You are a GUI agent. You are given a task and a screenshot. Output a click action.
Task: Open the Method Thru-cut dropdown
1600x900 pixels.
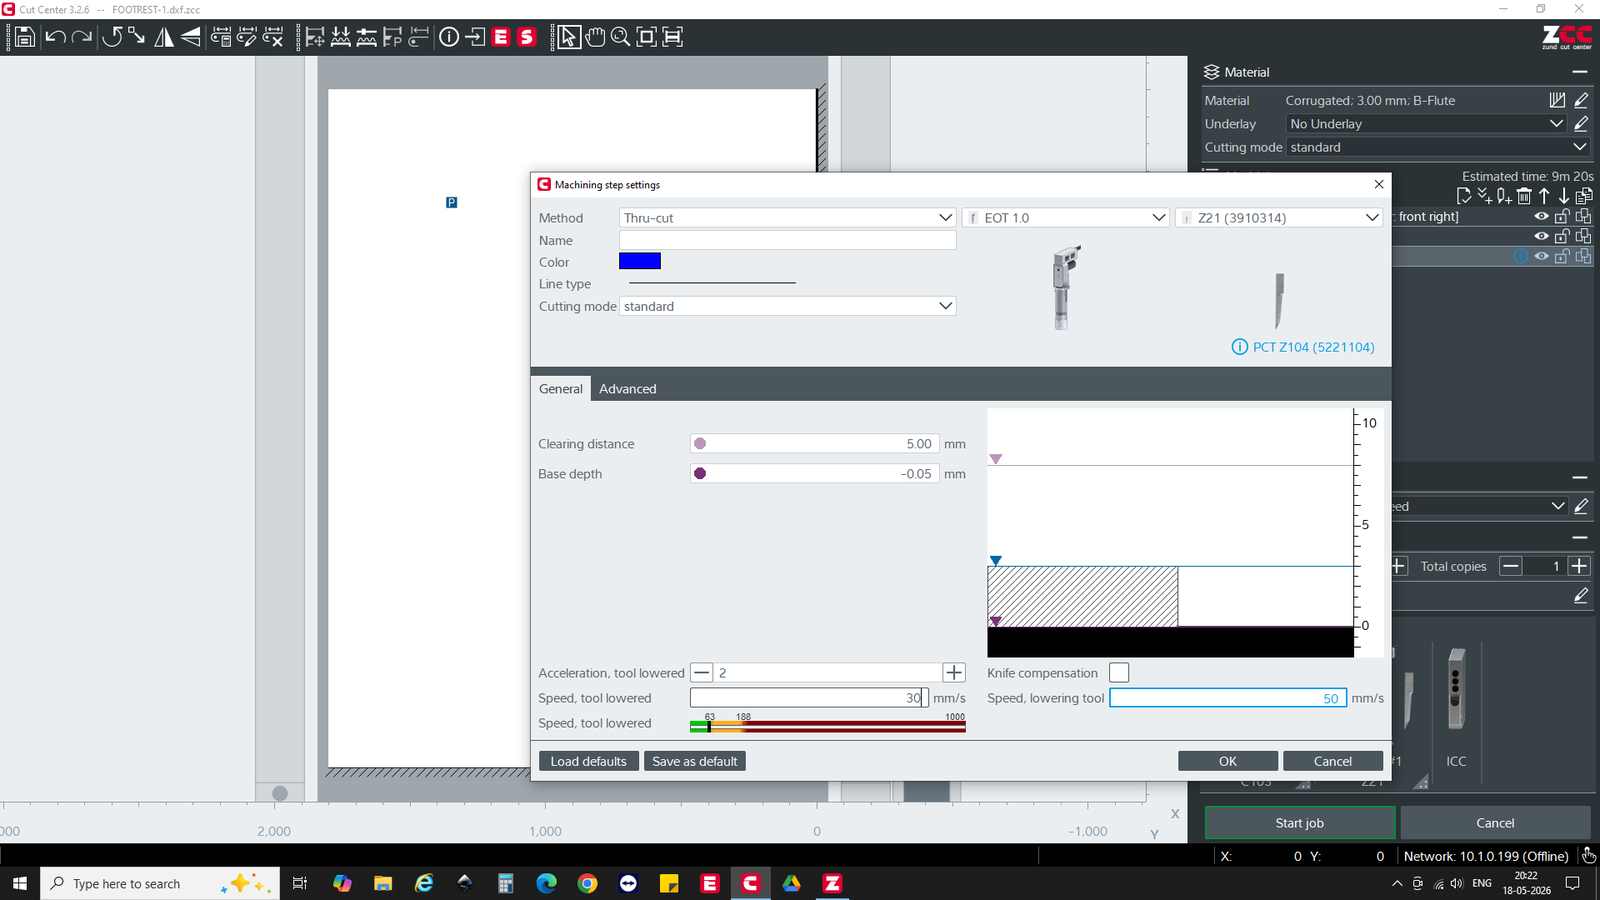[788, 217]
